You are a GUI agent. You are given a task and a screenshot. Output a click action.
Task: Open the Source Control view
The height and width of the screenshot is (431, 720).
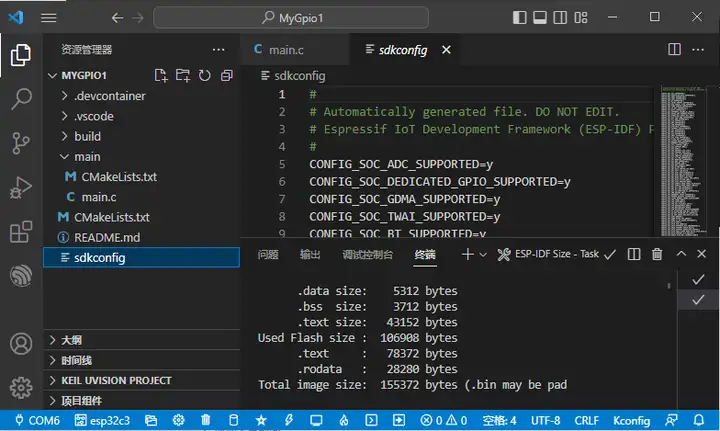(20, 143)
